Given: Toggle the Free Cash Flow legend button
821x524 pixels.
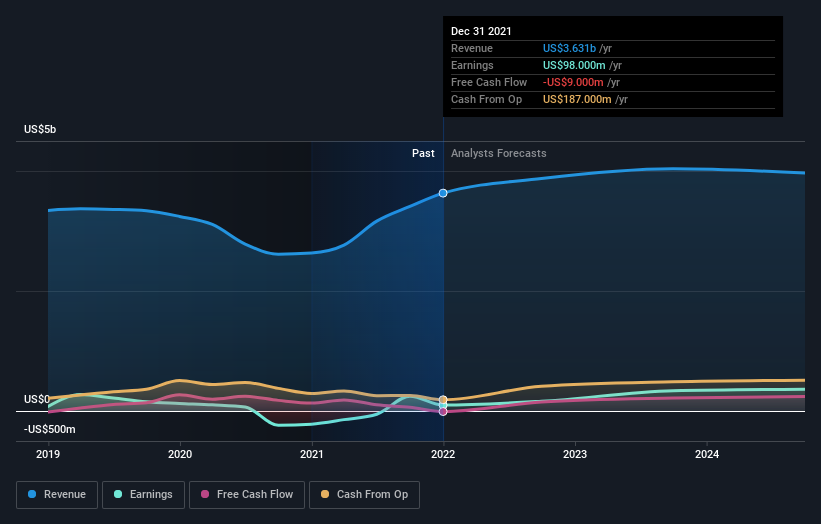Looking at the screenshot, I should (x=247, y=495).
